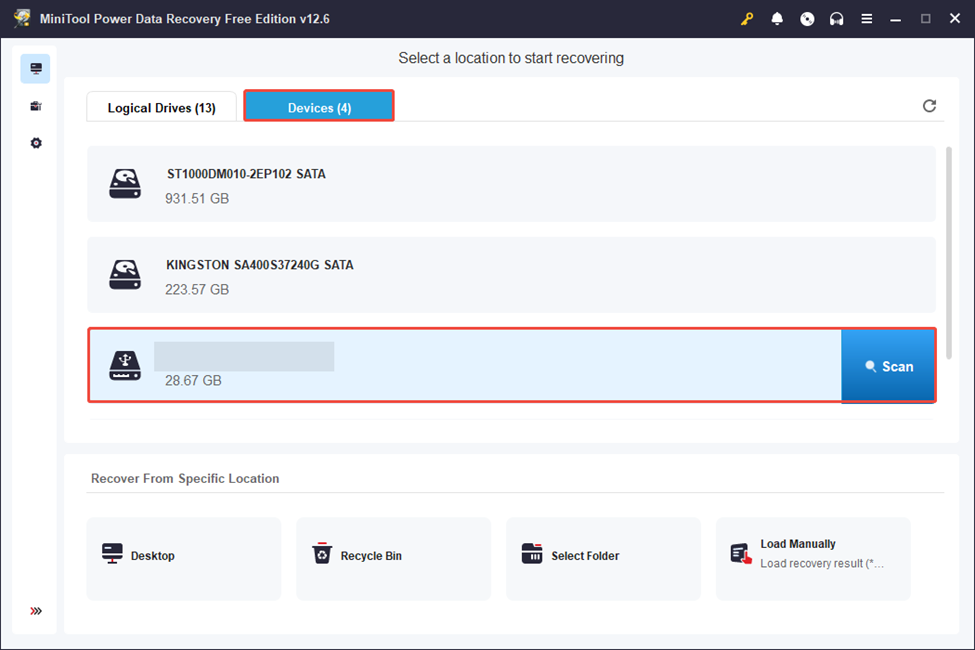
Task: Click the Select Folder icon
Action: (532, 553)
